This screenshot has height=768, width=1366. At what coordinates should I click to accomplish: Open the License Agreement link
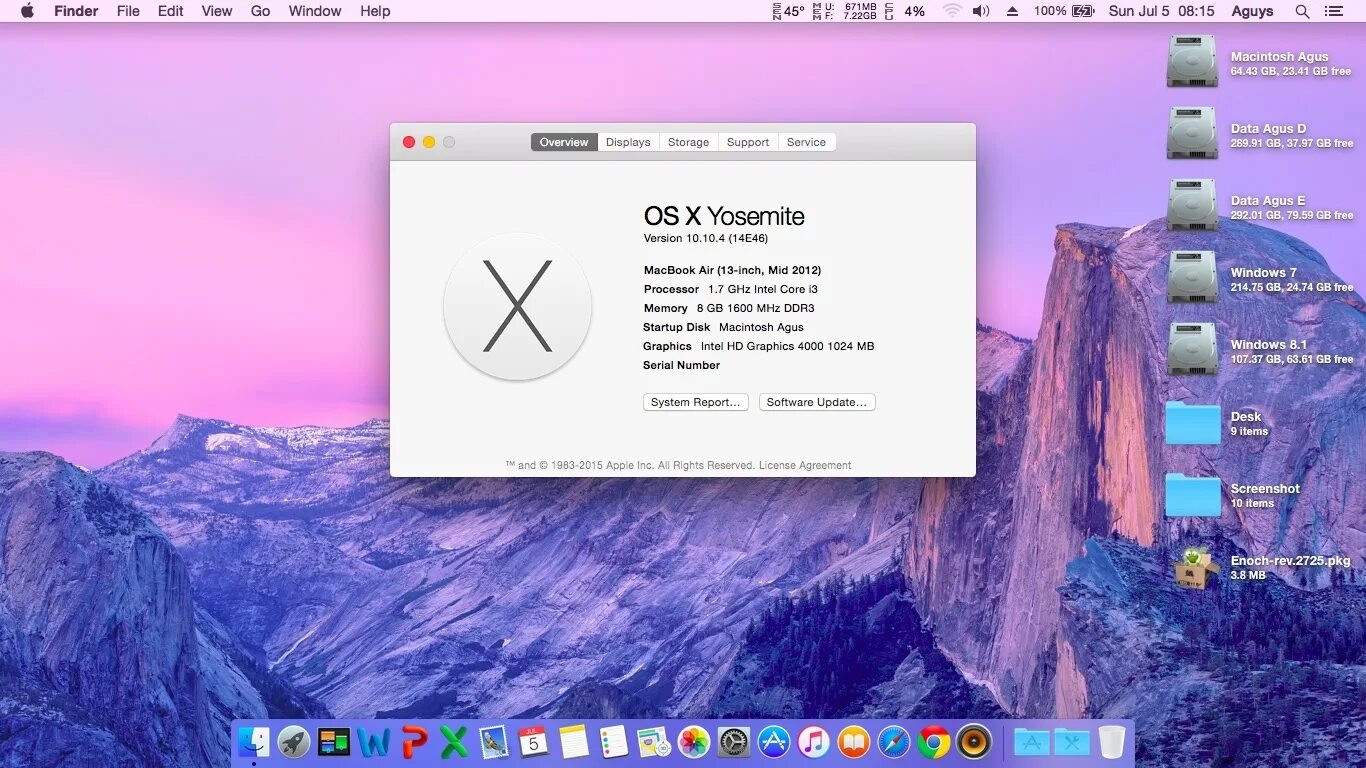coord(805,465)
